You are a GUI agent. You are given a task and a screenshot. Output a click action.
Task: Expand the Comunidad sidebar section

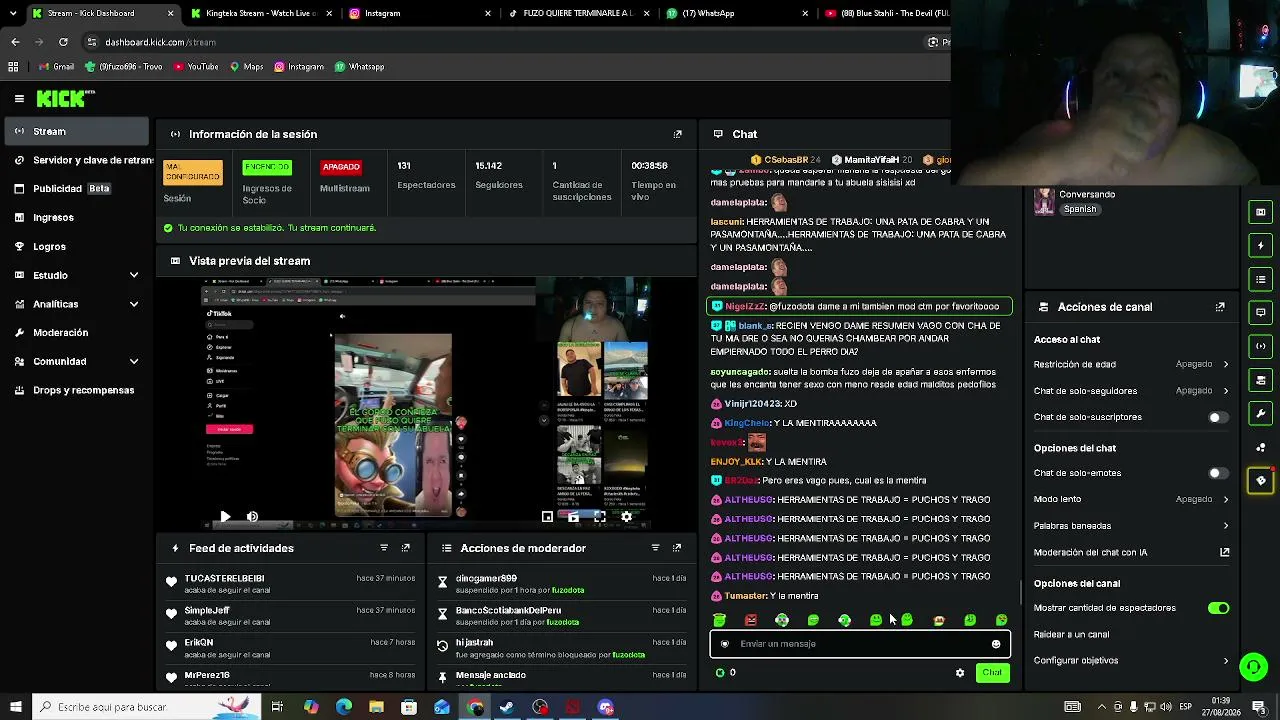77,361
